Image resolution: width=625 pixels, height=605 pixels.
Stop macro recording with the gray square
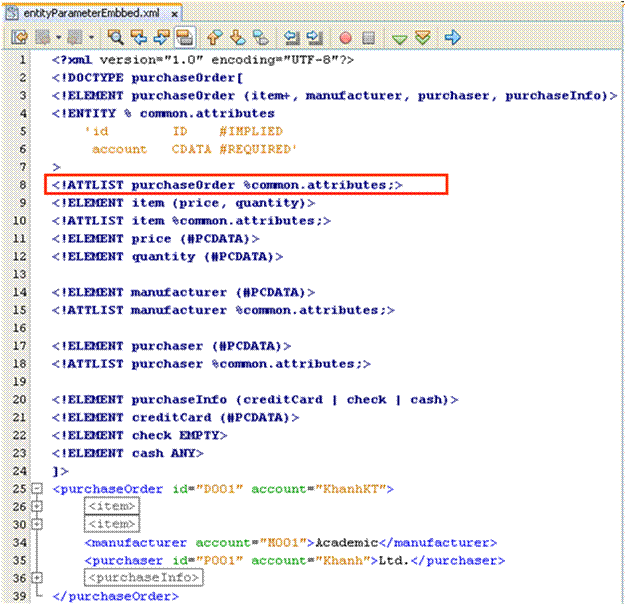click(368, 38)
